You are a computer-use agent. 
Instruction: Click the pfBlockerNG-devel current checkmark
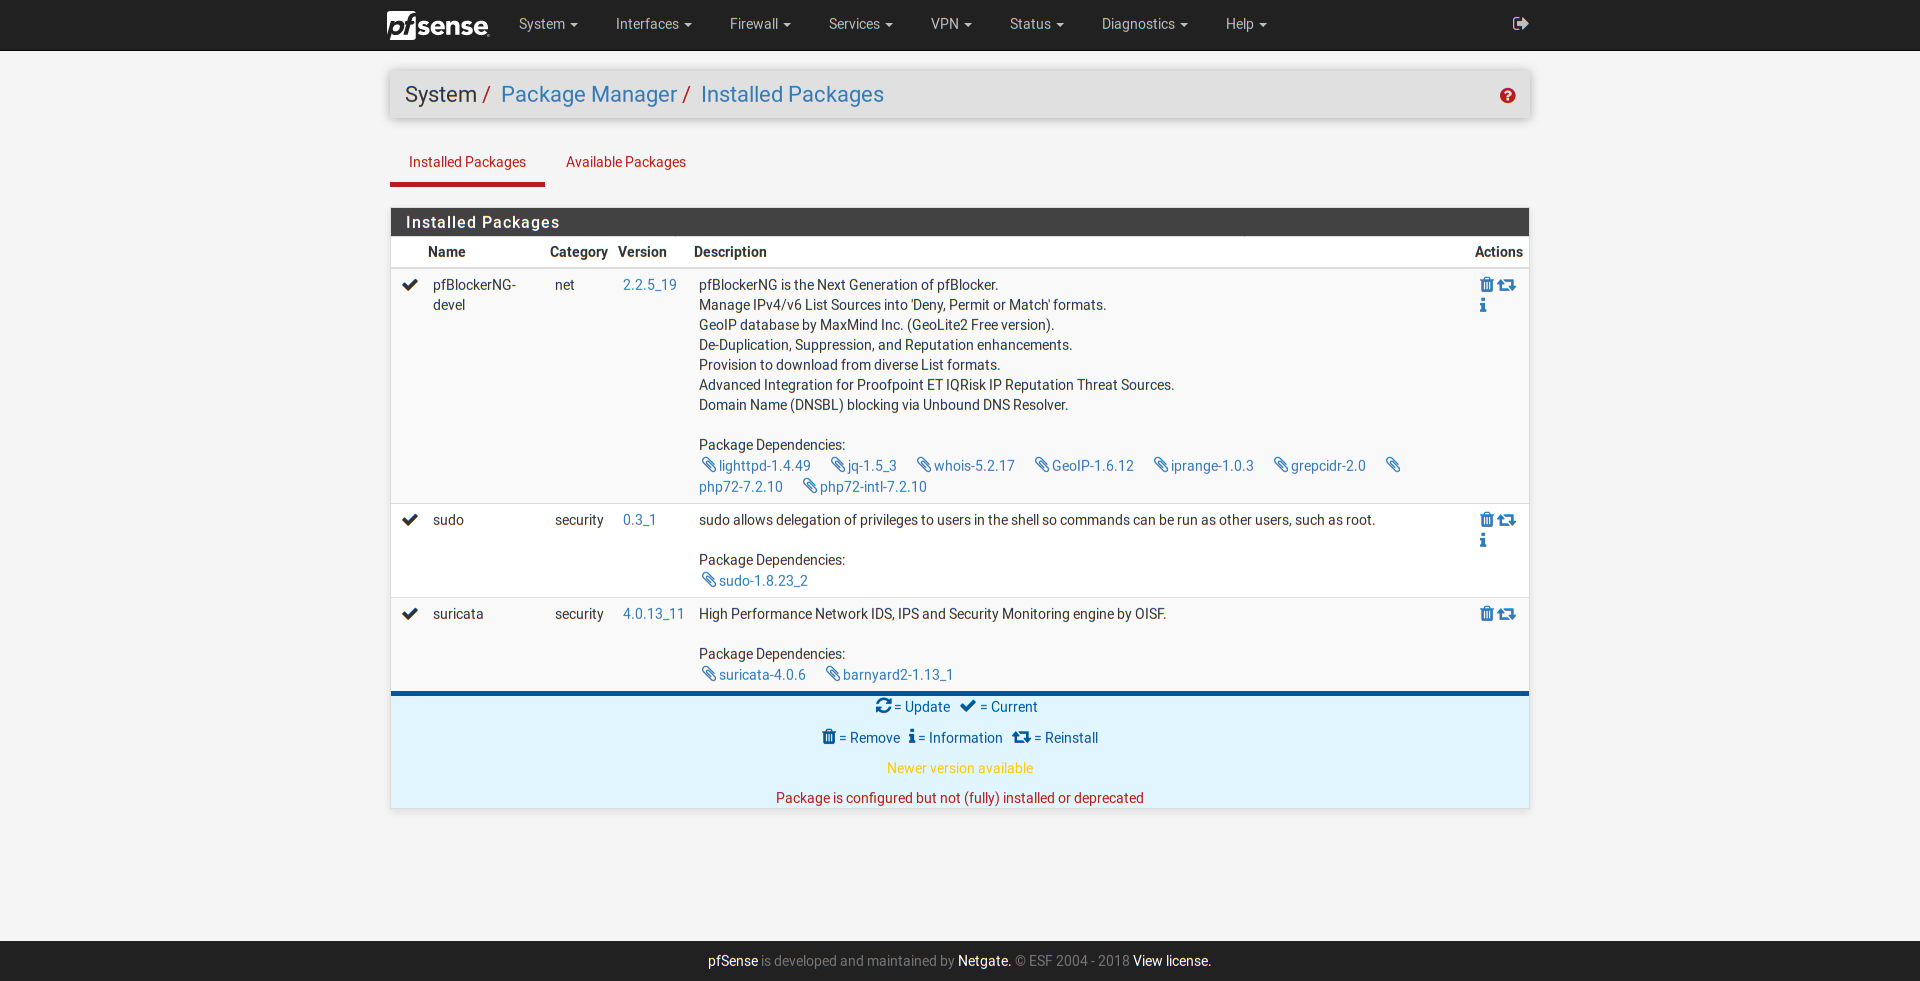[410, 285]
